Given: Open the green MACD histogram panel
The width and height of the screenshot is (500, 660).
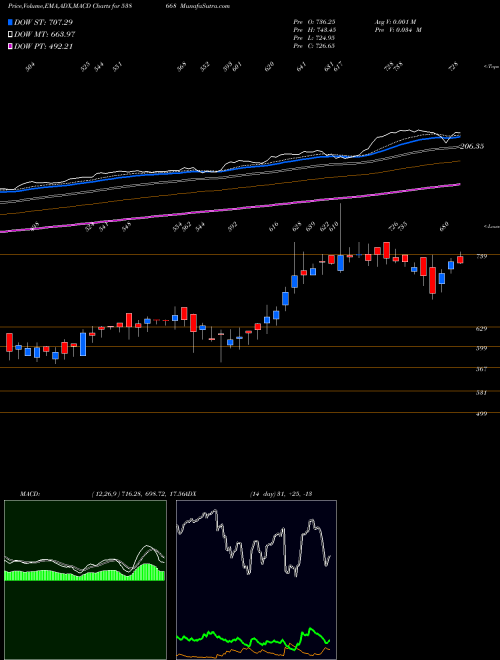Looking at the screenshot, I should click(85, 580).
